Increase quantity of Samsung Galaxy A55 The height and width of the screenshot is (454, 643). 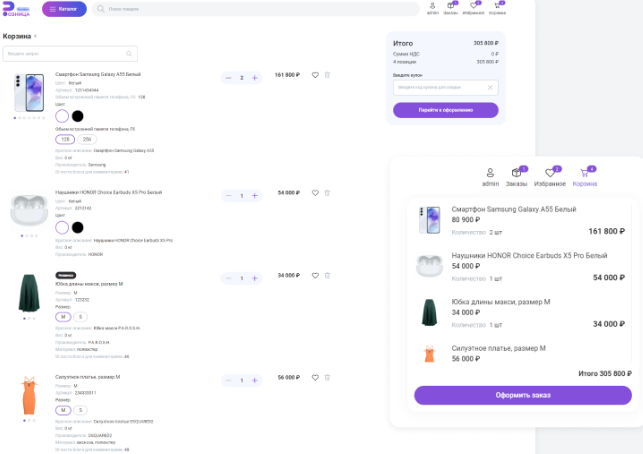(255, 78)
